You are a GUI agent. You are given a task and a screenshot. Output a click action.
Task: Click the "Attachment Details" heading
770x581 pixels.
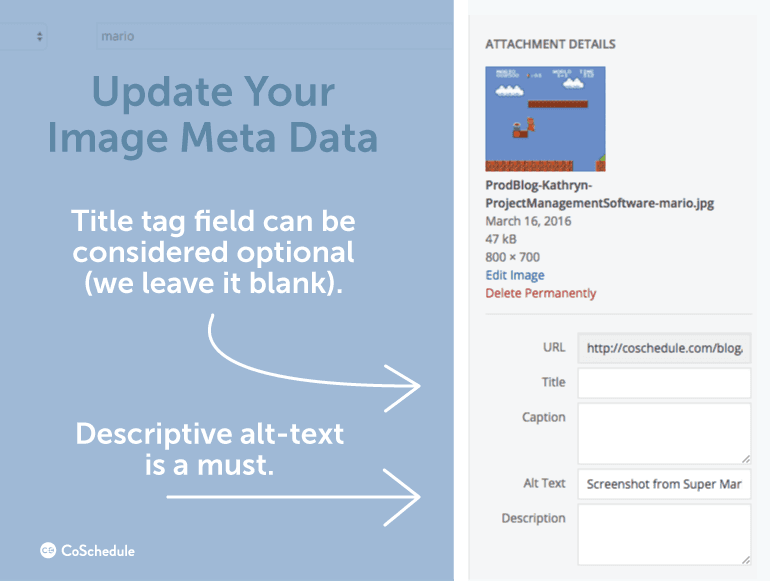[550, 44]
